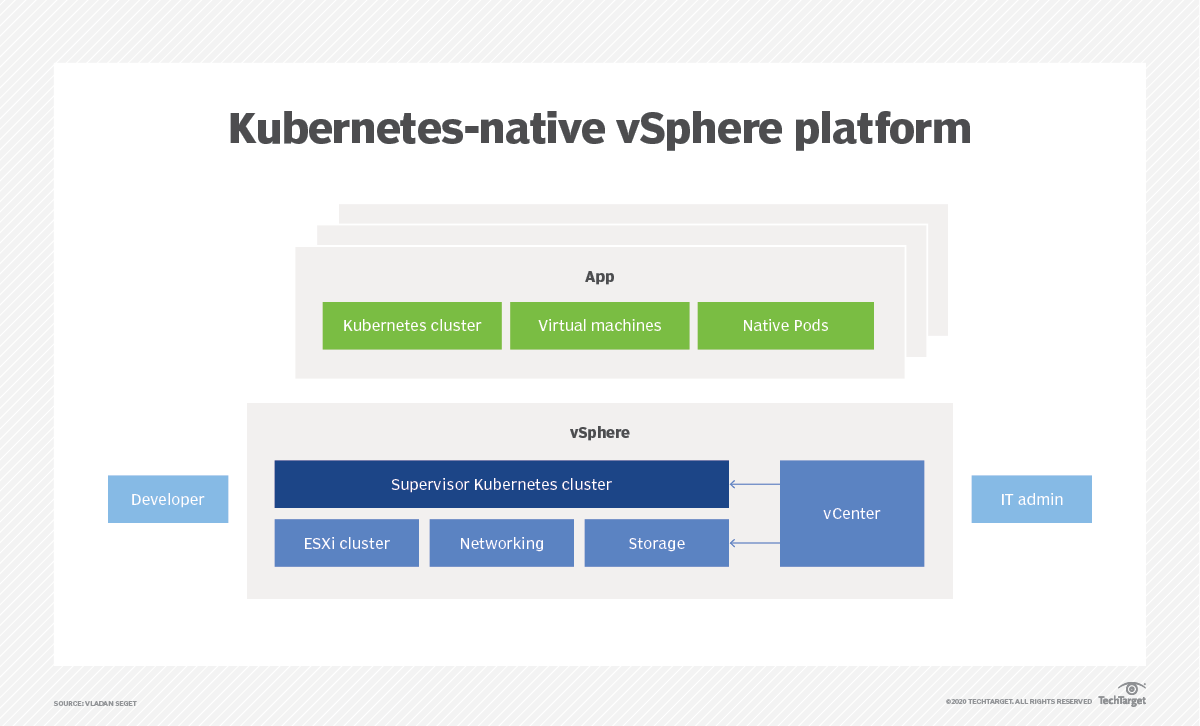Click the Virtual machines block
Image resolution: width=1200 pixels, height=726 pixels.
[x=600, y=325]
